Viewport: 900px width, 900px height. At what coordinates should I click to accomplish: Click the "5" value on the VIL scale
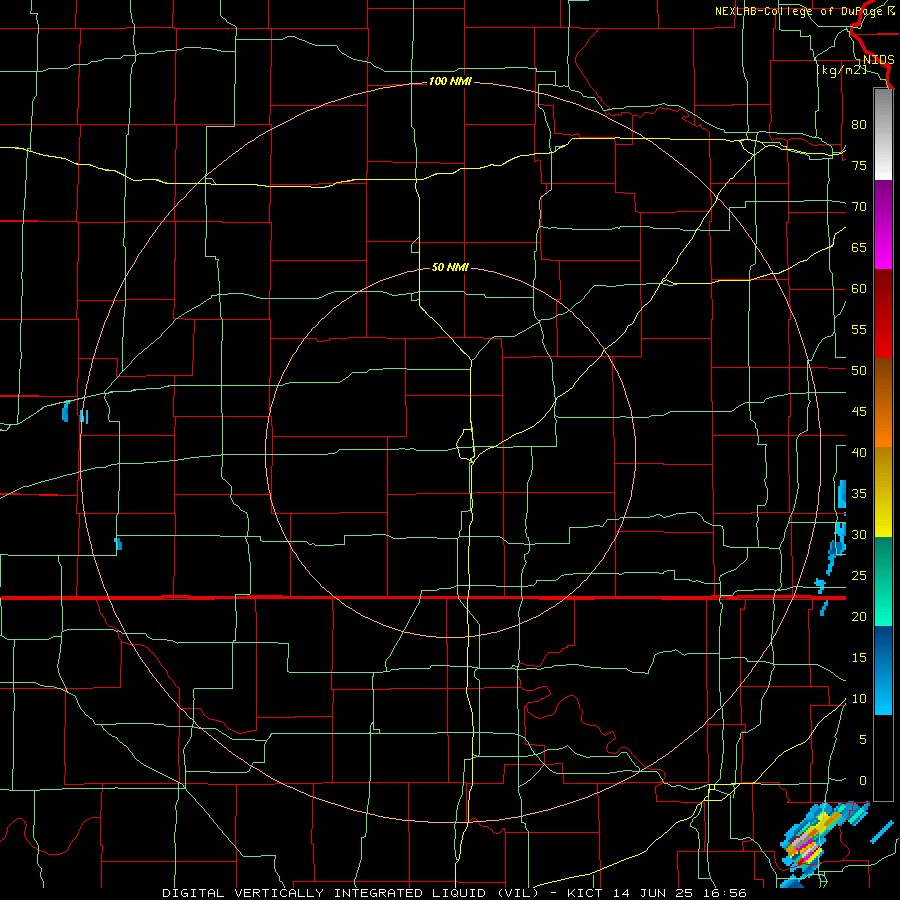862,740
